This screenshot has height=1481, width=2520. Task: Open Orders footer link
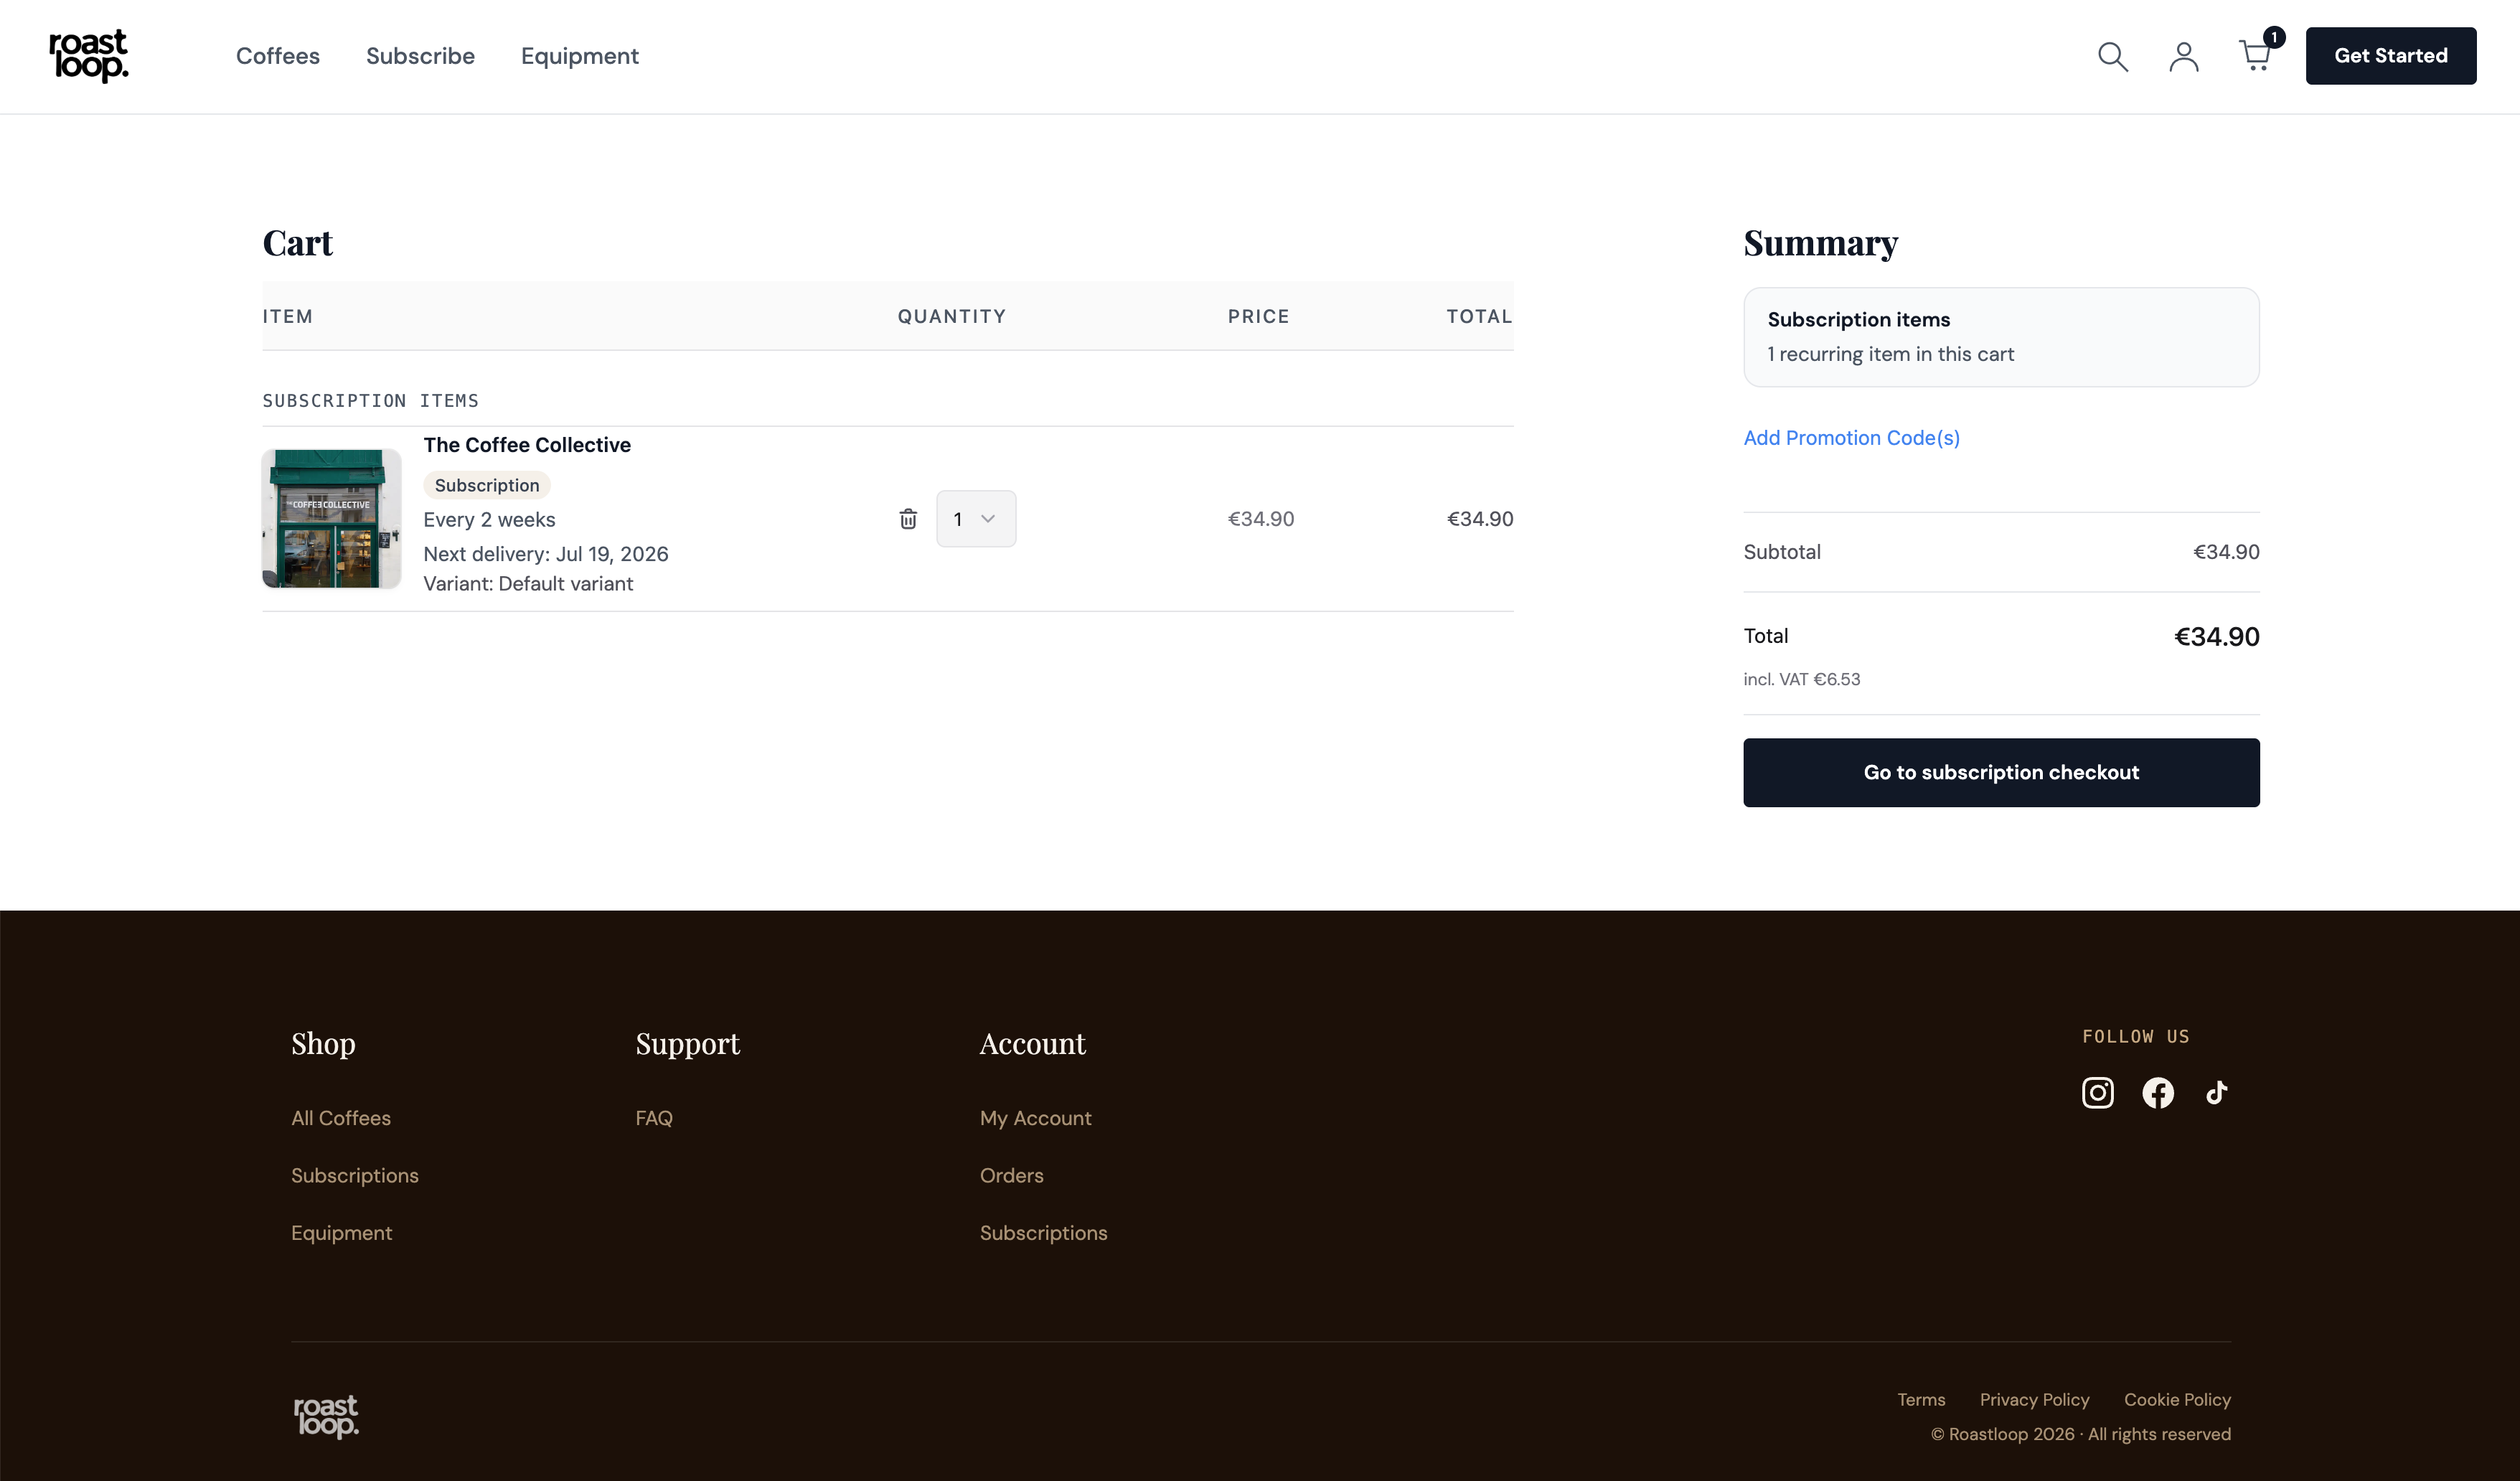(x=1012, y=1176)
